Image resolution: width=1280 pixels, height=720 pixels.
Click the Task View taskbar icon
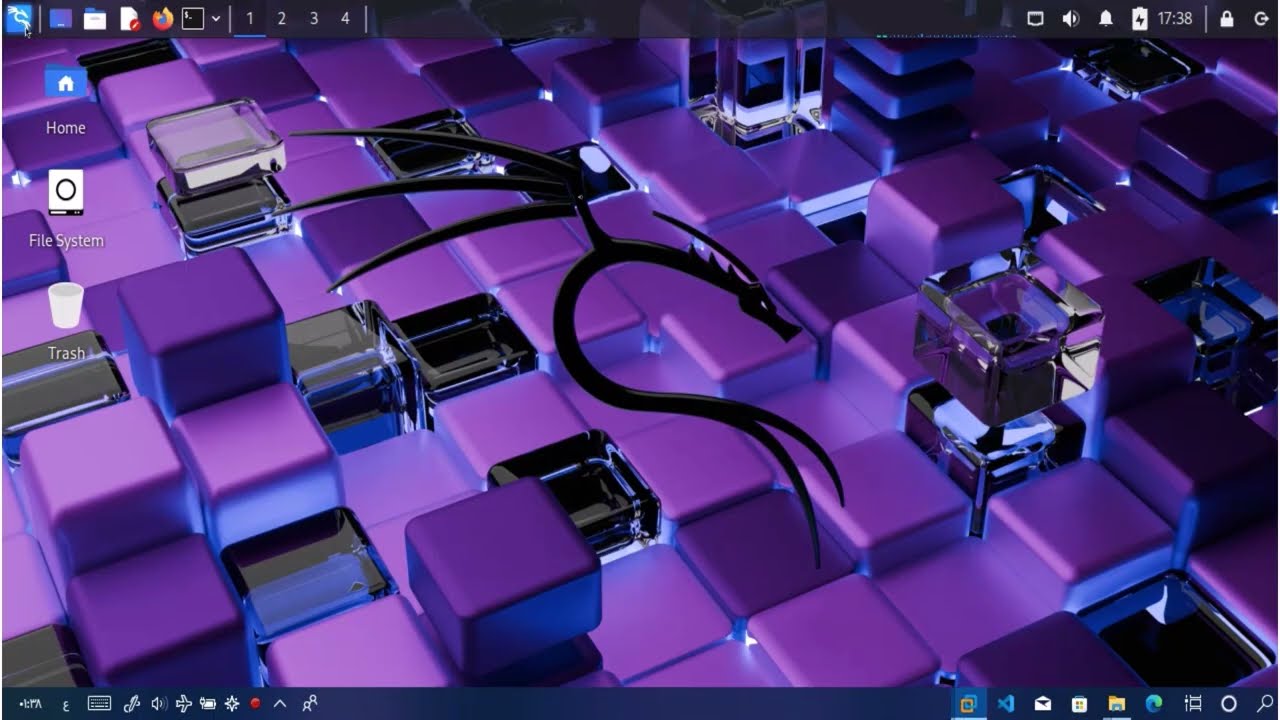tap(1192, 704)
